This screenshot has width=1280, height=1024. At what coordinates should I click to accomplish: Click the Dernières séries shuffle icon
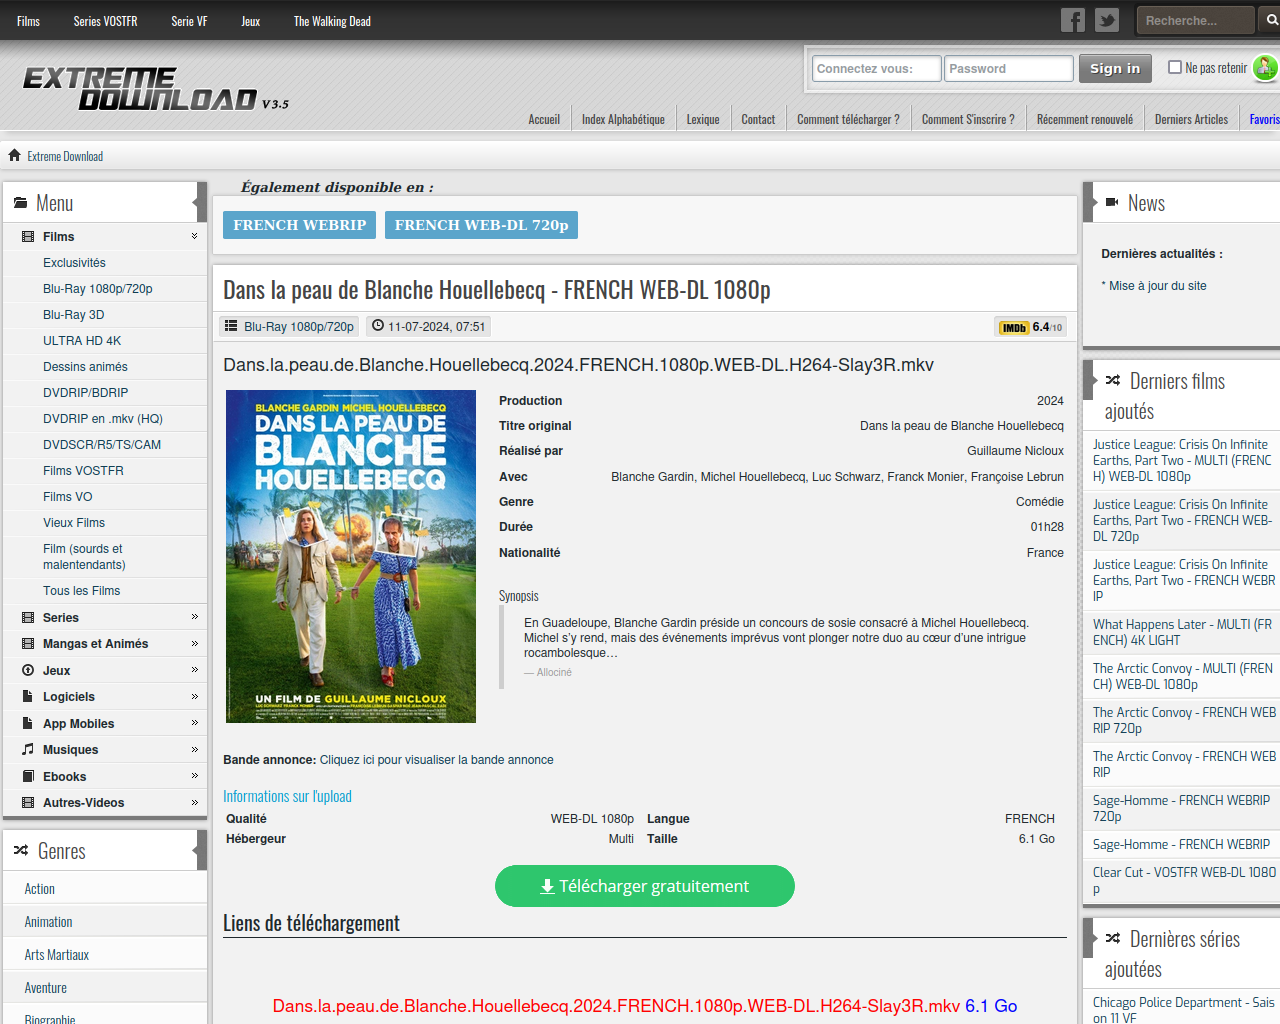click(1113, 938)
